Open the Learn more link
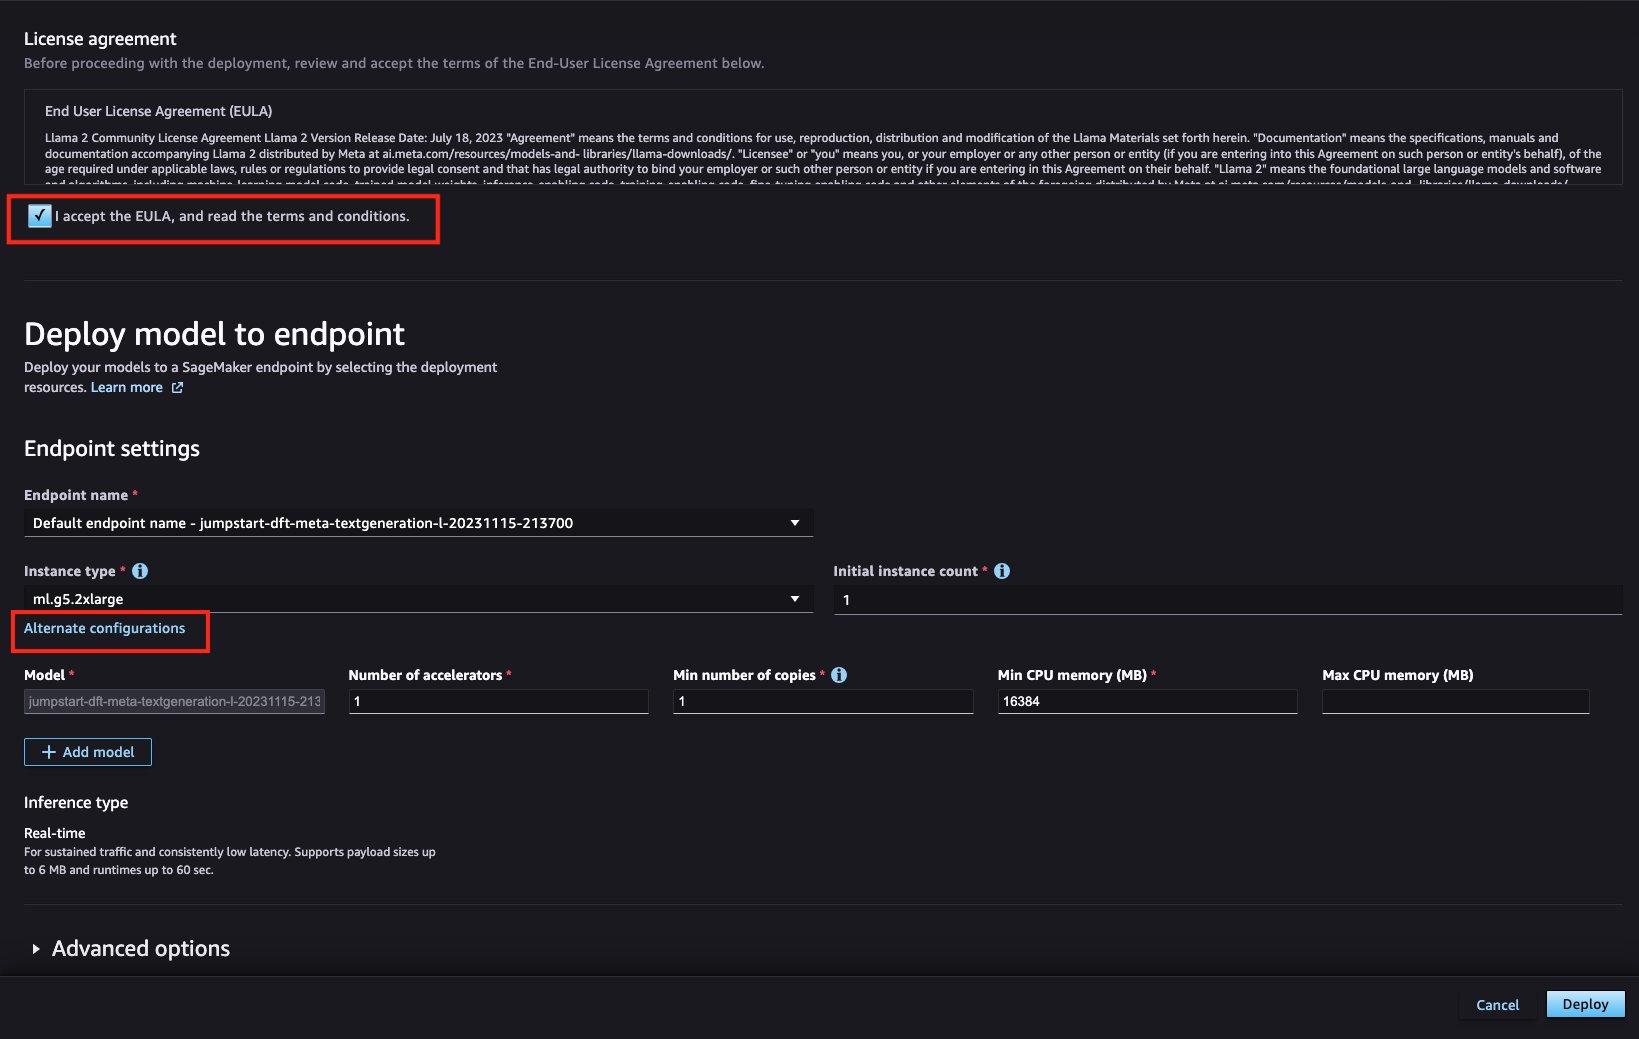The height and width of the screenshot is (1039, 1639). (127, 388)
